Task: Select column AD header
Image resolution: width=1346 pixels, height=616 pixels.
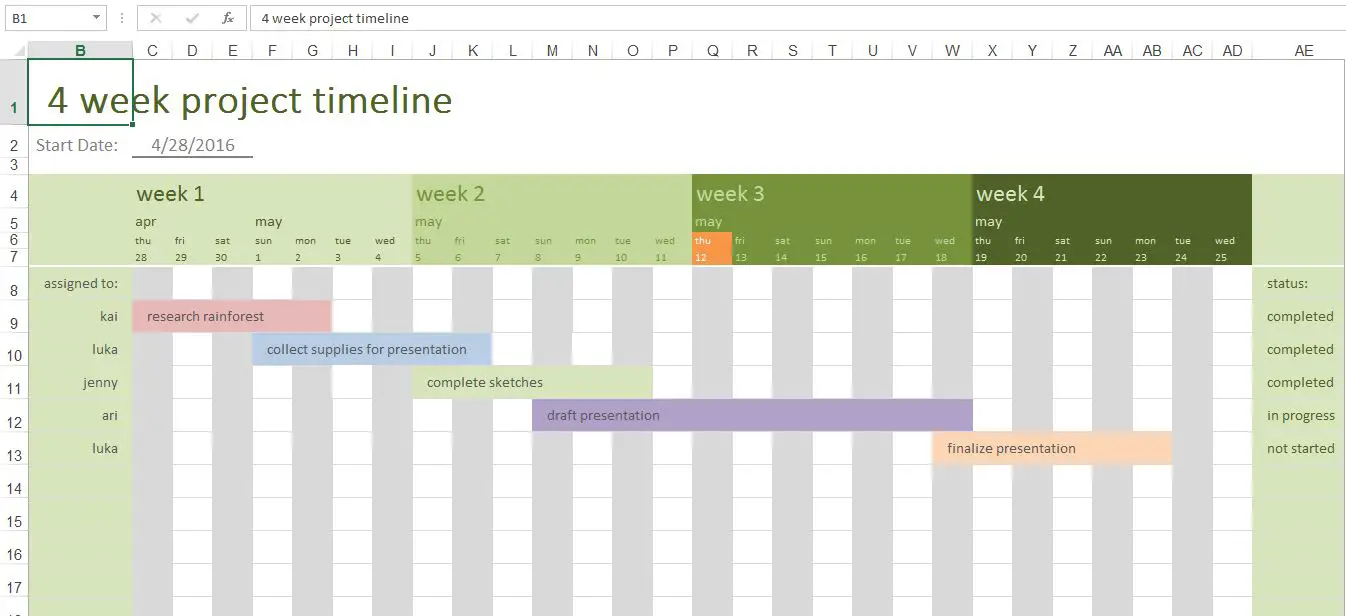Action: [x=1232, y=50]
